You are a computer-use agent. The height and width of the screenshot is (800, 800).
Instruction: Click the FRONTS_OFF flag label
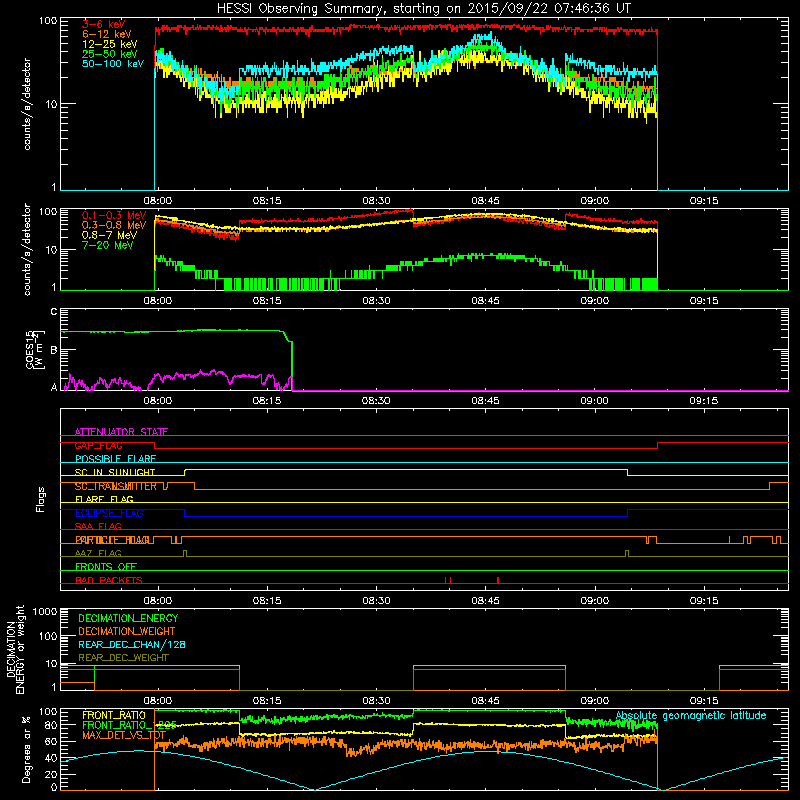[x=106, y=566]
